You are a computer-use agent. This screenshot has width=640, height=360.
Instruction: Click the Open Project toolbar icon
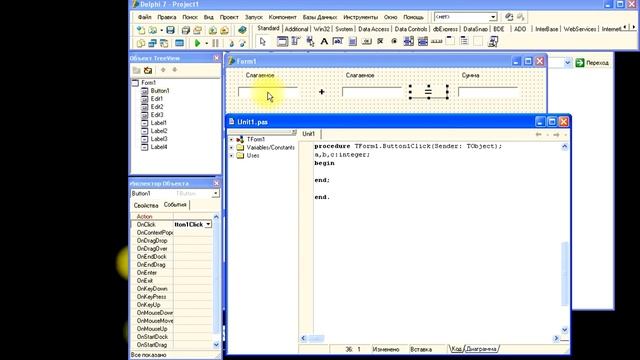pyautogui.click(x=198, y=30)
